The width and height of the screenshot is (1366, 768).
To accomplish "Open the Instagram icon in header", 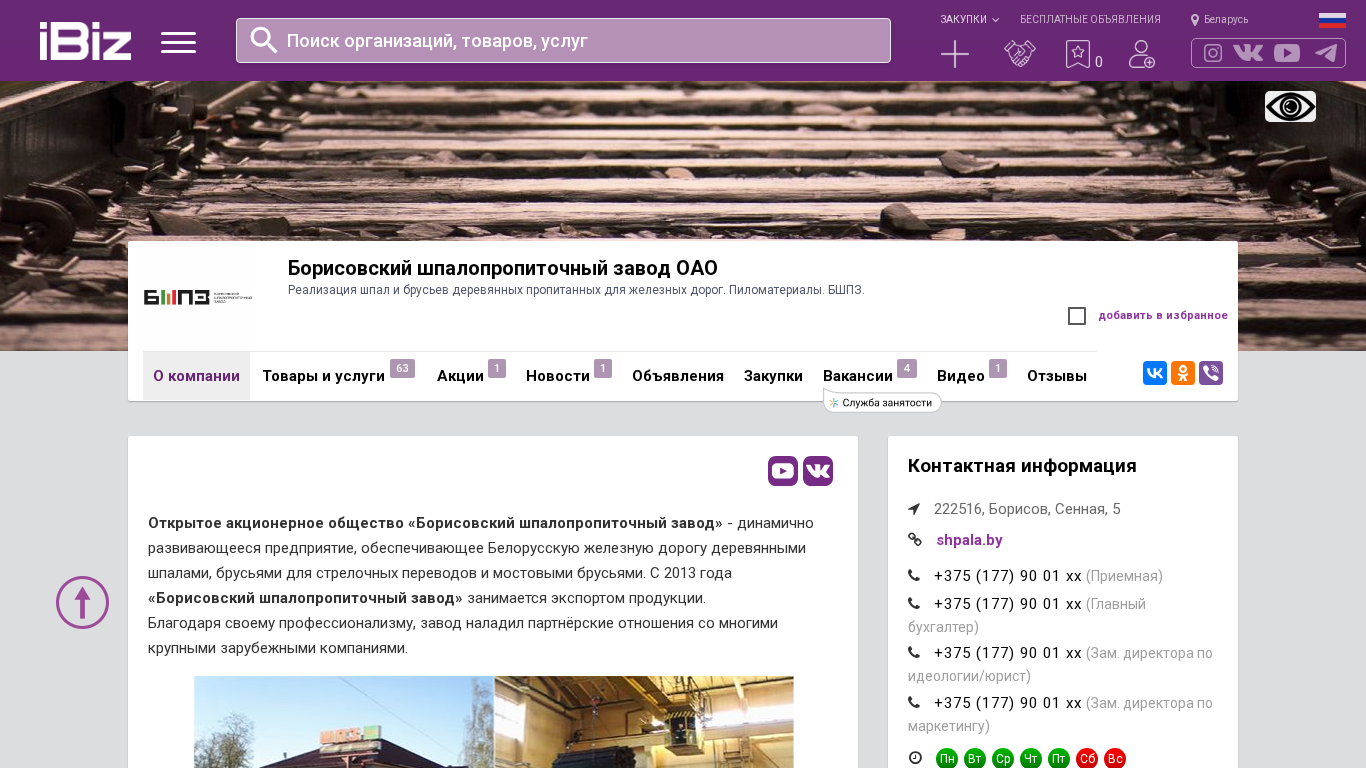I will (1213, 53).
